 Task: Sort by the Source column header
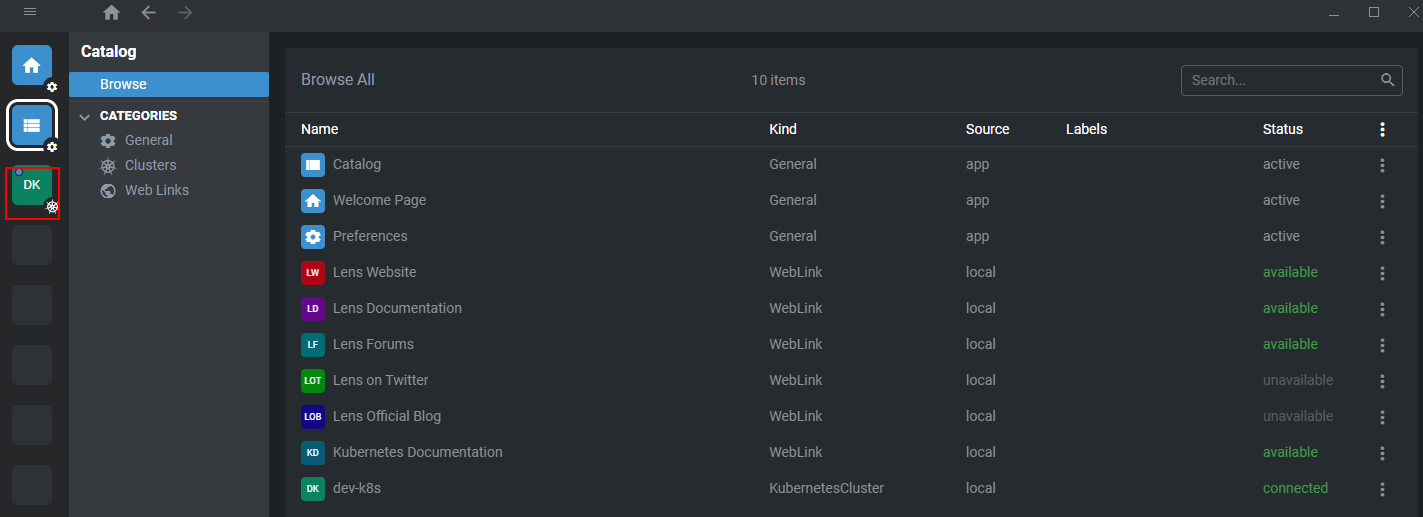[988, 129]
